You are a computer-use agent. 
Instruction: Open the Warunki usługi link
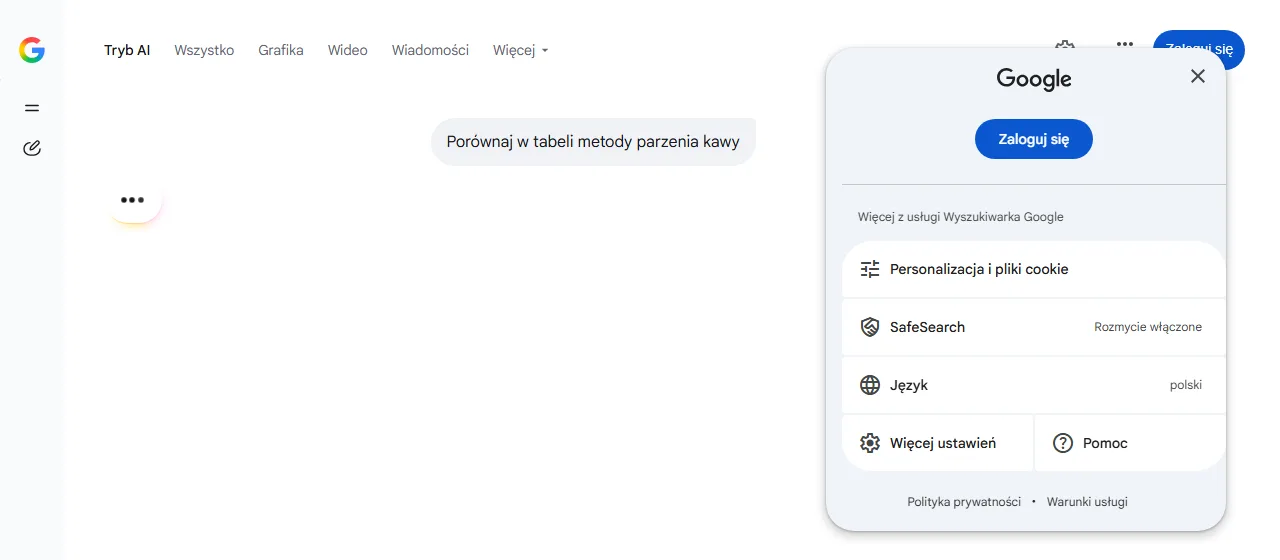[1087, 502]
